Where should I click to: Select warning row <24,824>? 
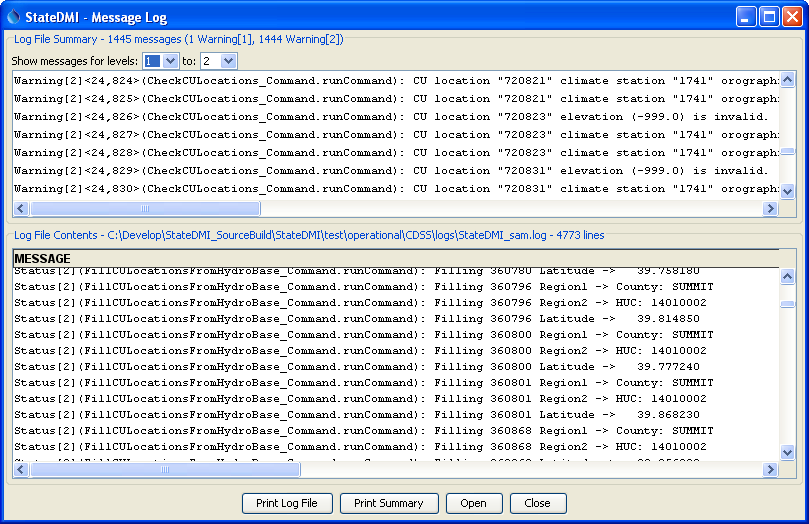pos(396,81)
